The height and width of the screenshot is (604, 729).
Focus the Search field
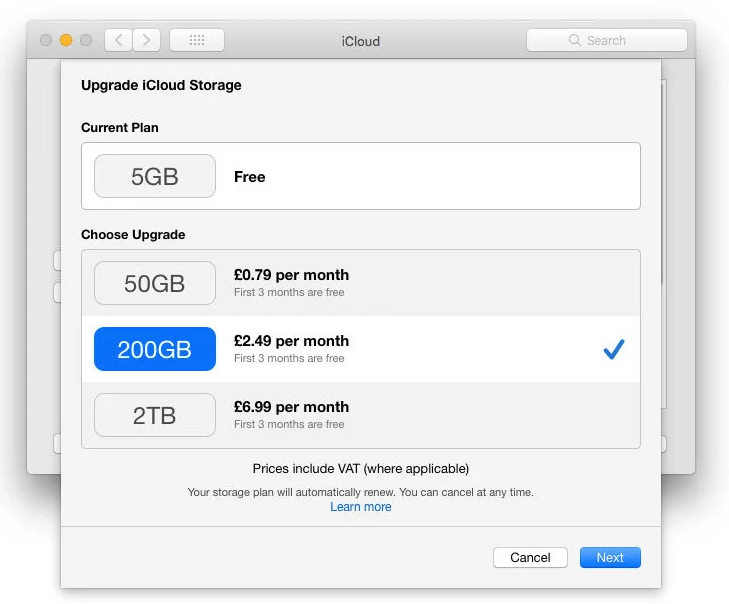[607, 40]
